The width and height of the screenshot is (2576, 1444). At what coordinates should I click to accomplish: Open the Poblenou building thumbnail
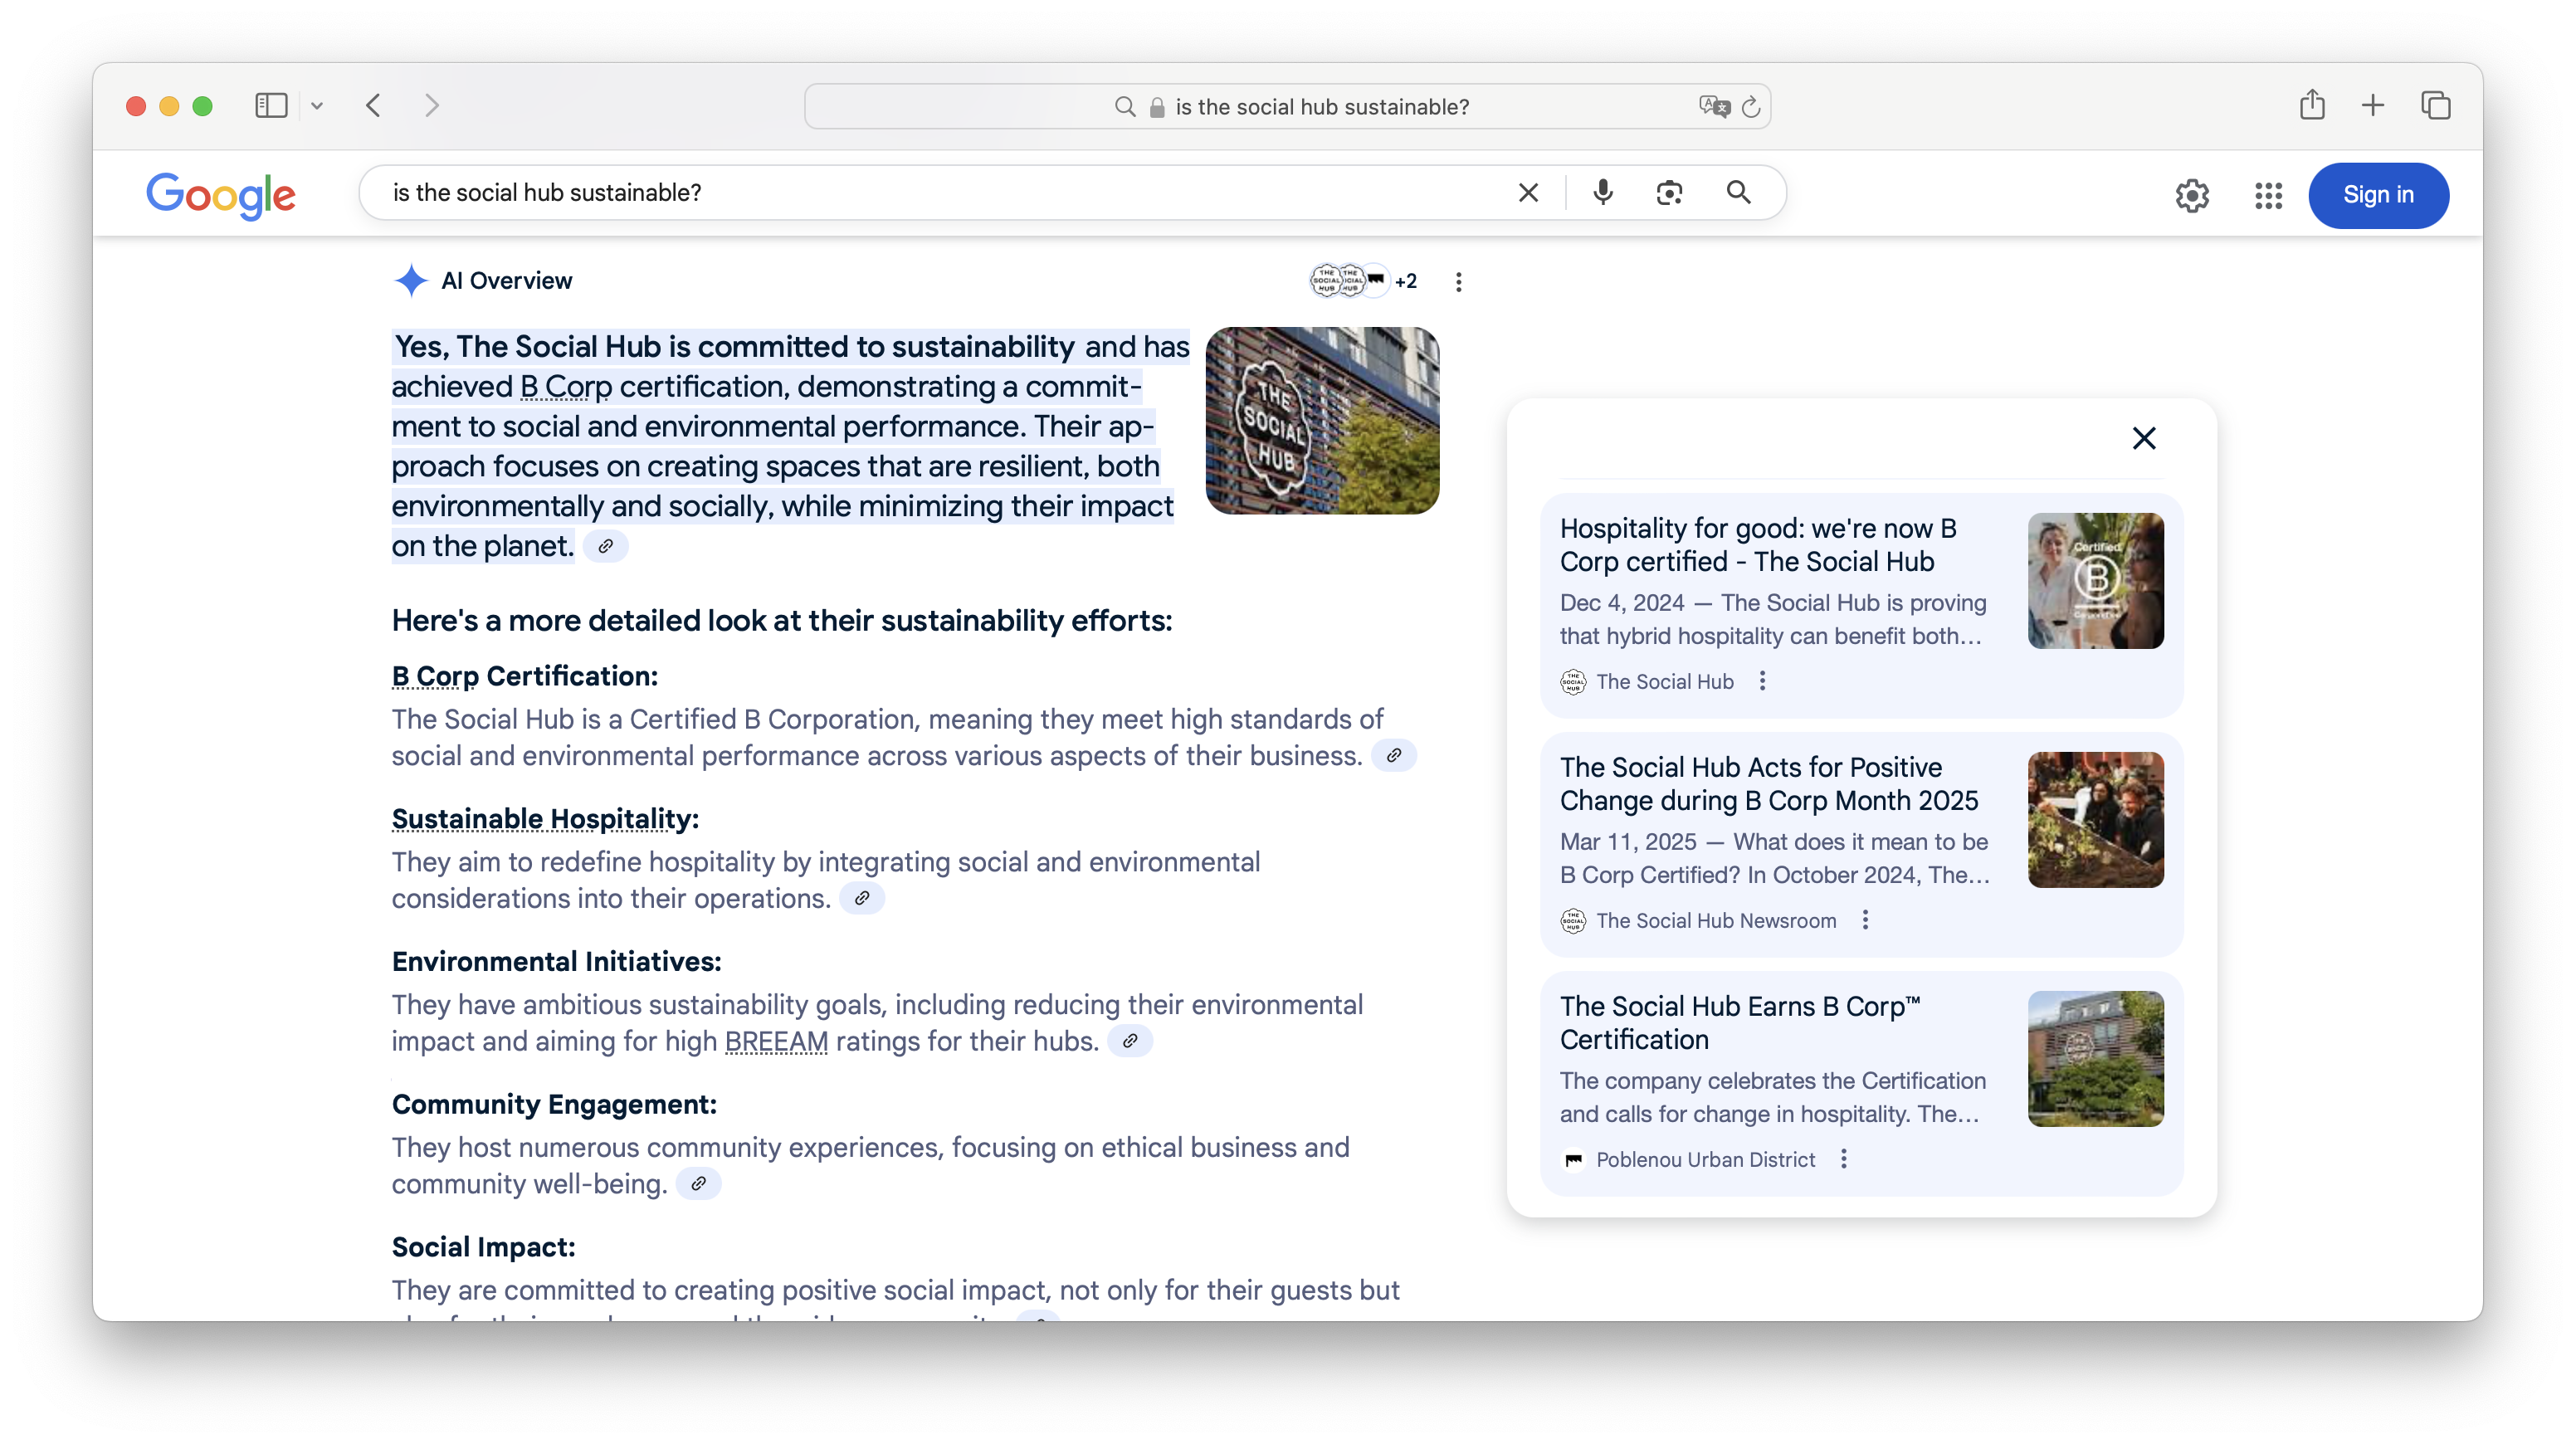(x=2096, y=1059)
